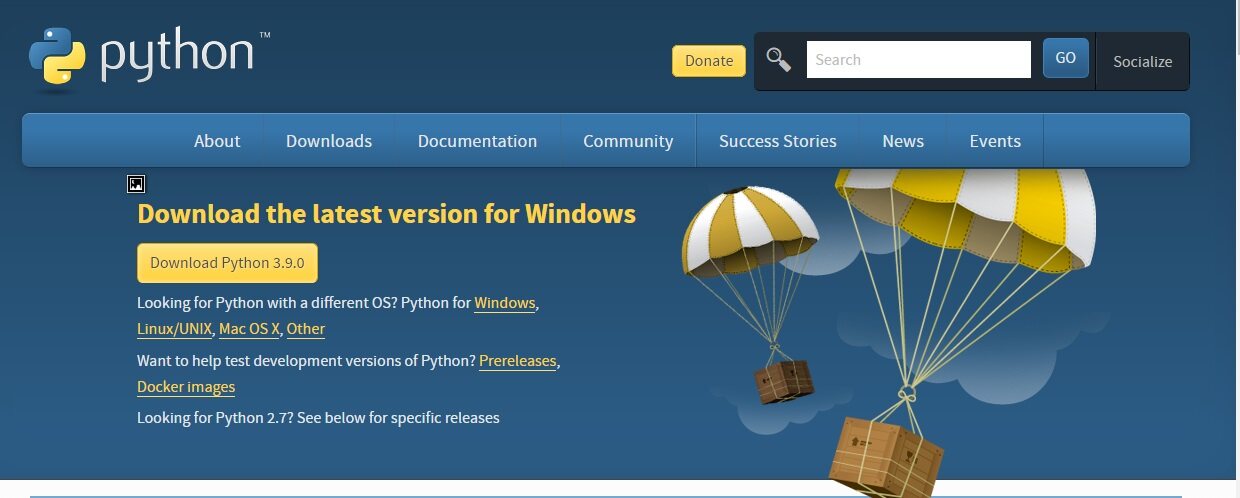This screenshot has width=1240, height=498.
Task: Open the Documentation menu
Action: pos(477,141)
